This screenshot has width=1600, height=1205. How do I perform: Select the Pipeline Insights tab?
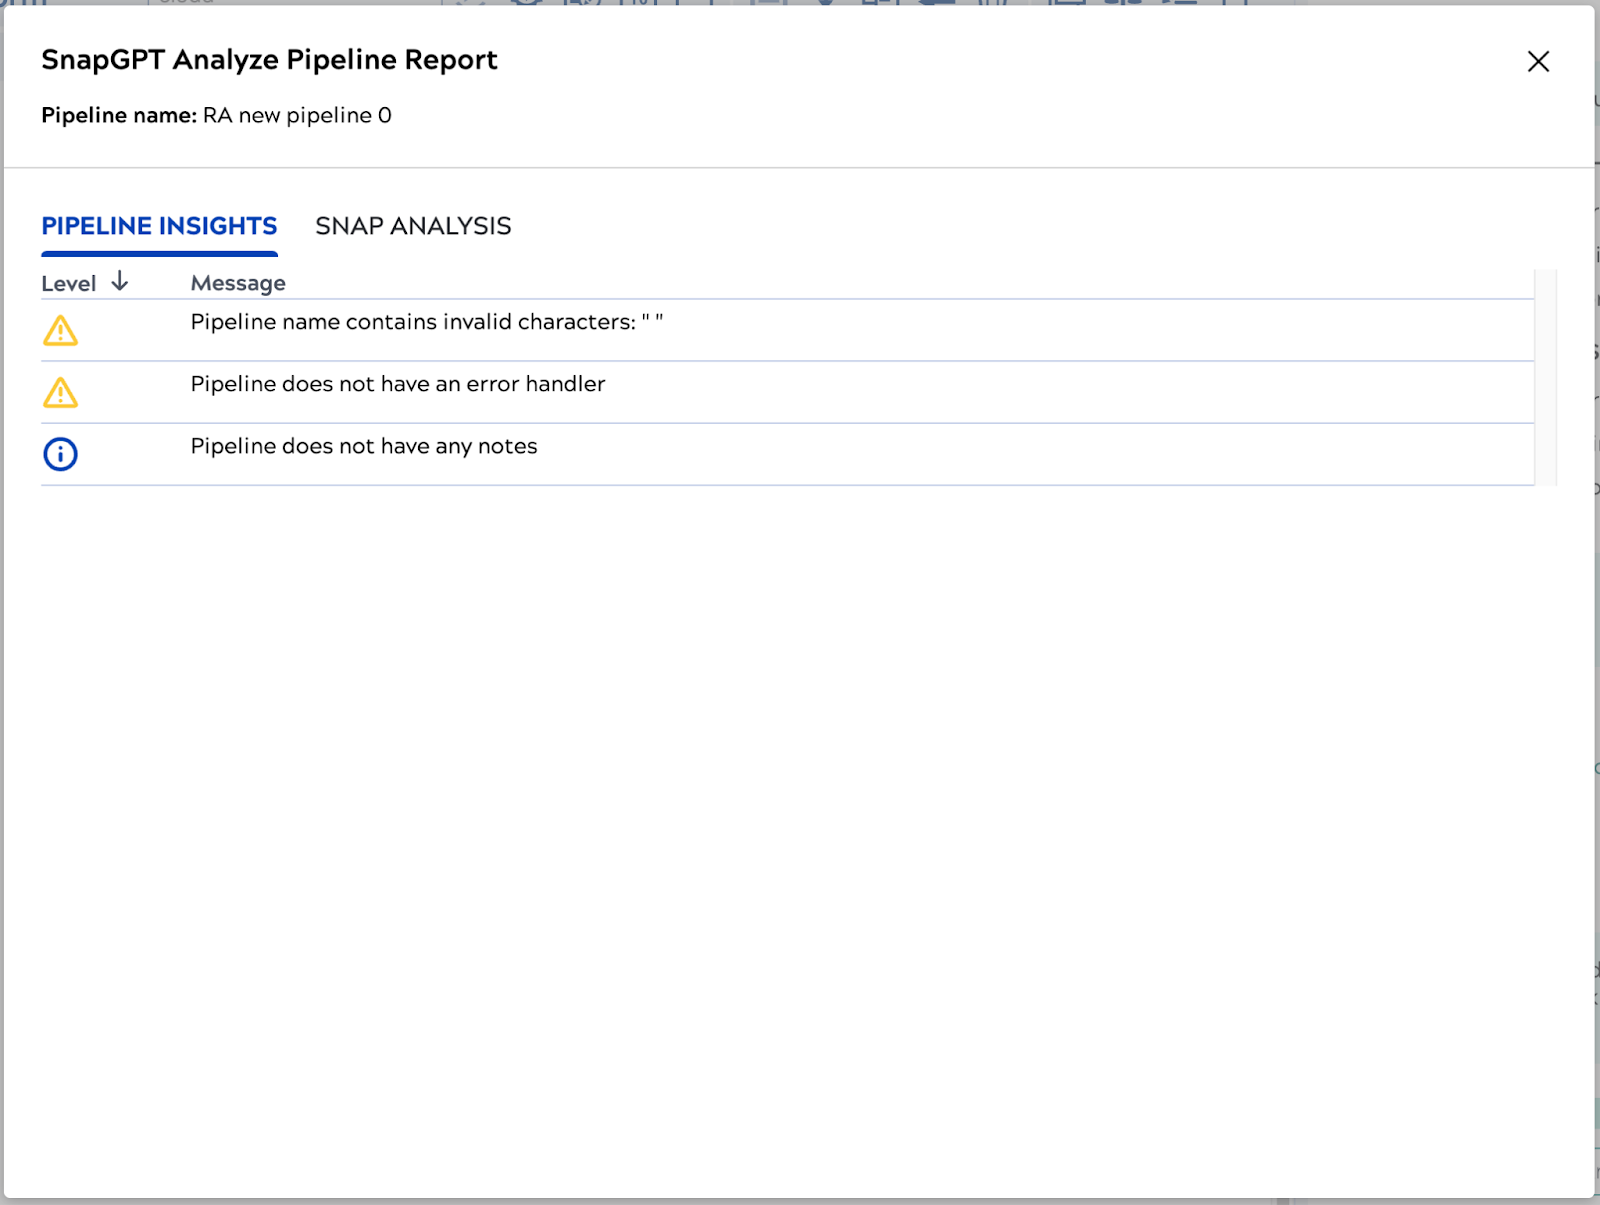point(159,226)
